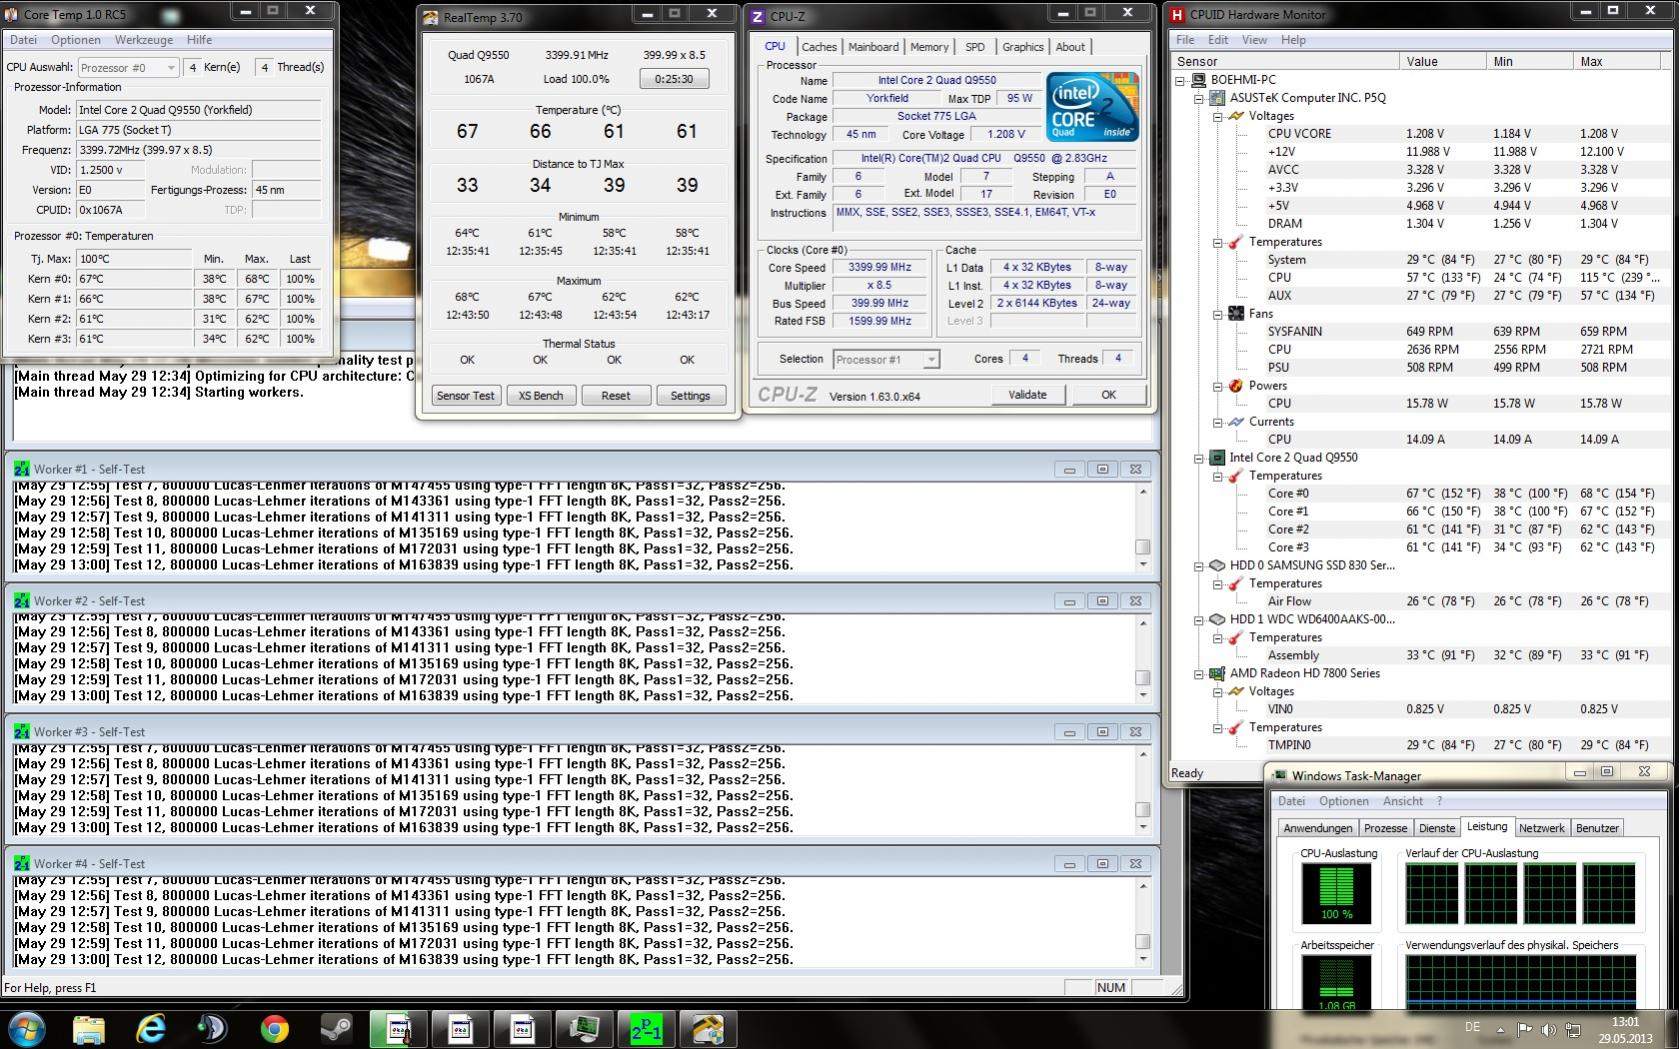Viewport: 1679px width, 1049px height.
Task: Collapse Intel Core 2 Quad Q9550 node
Action: [x=1199, y=458]
